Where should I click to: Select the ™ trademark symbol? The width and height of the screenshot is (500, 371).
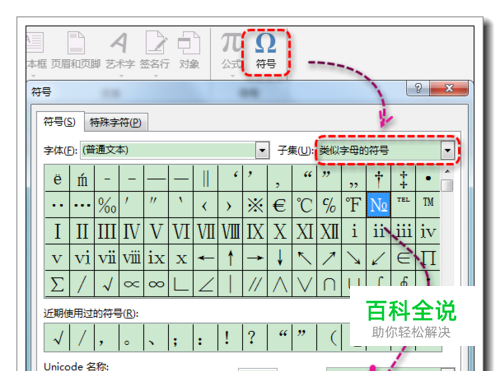tap(428, 205)
